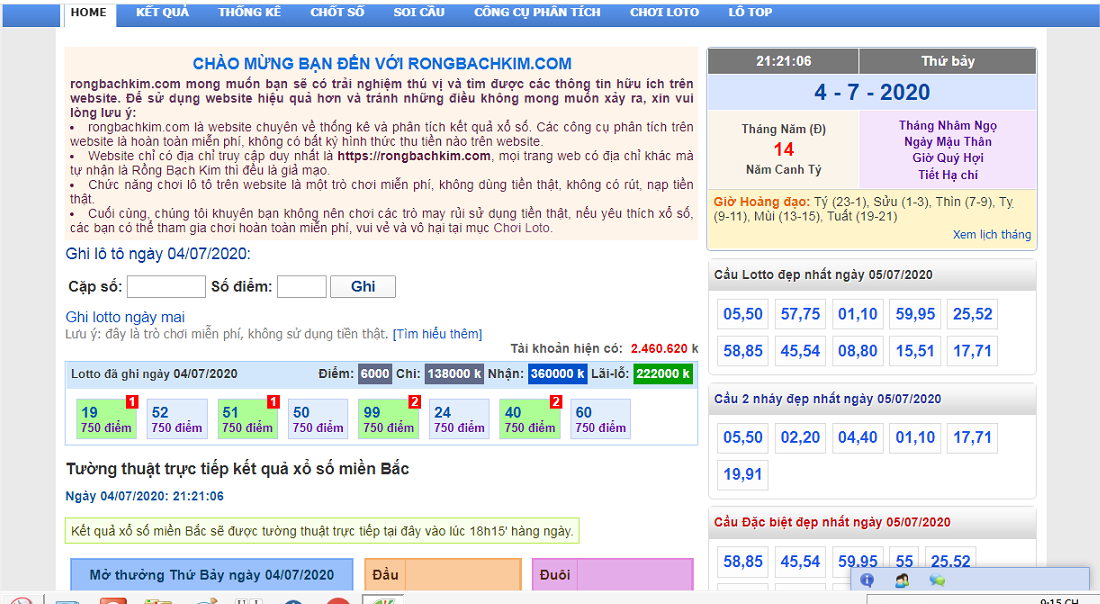Open pair 05,50 under Cầu Lotto đẹp nhất
The height and width of the screenshot is (604, 1100).
[x=743, y=314]
